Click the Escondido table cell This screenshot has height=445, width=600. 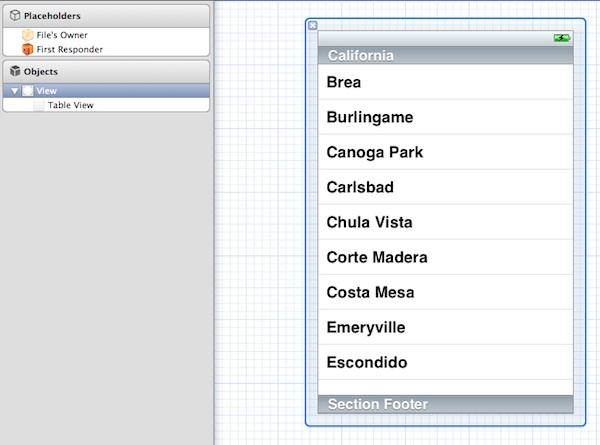pos(445,363)
